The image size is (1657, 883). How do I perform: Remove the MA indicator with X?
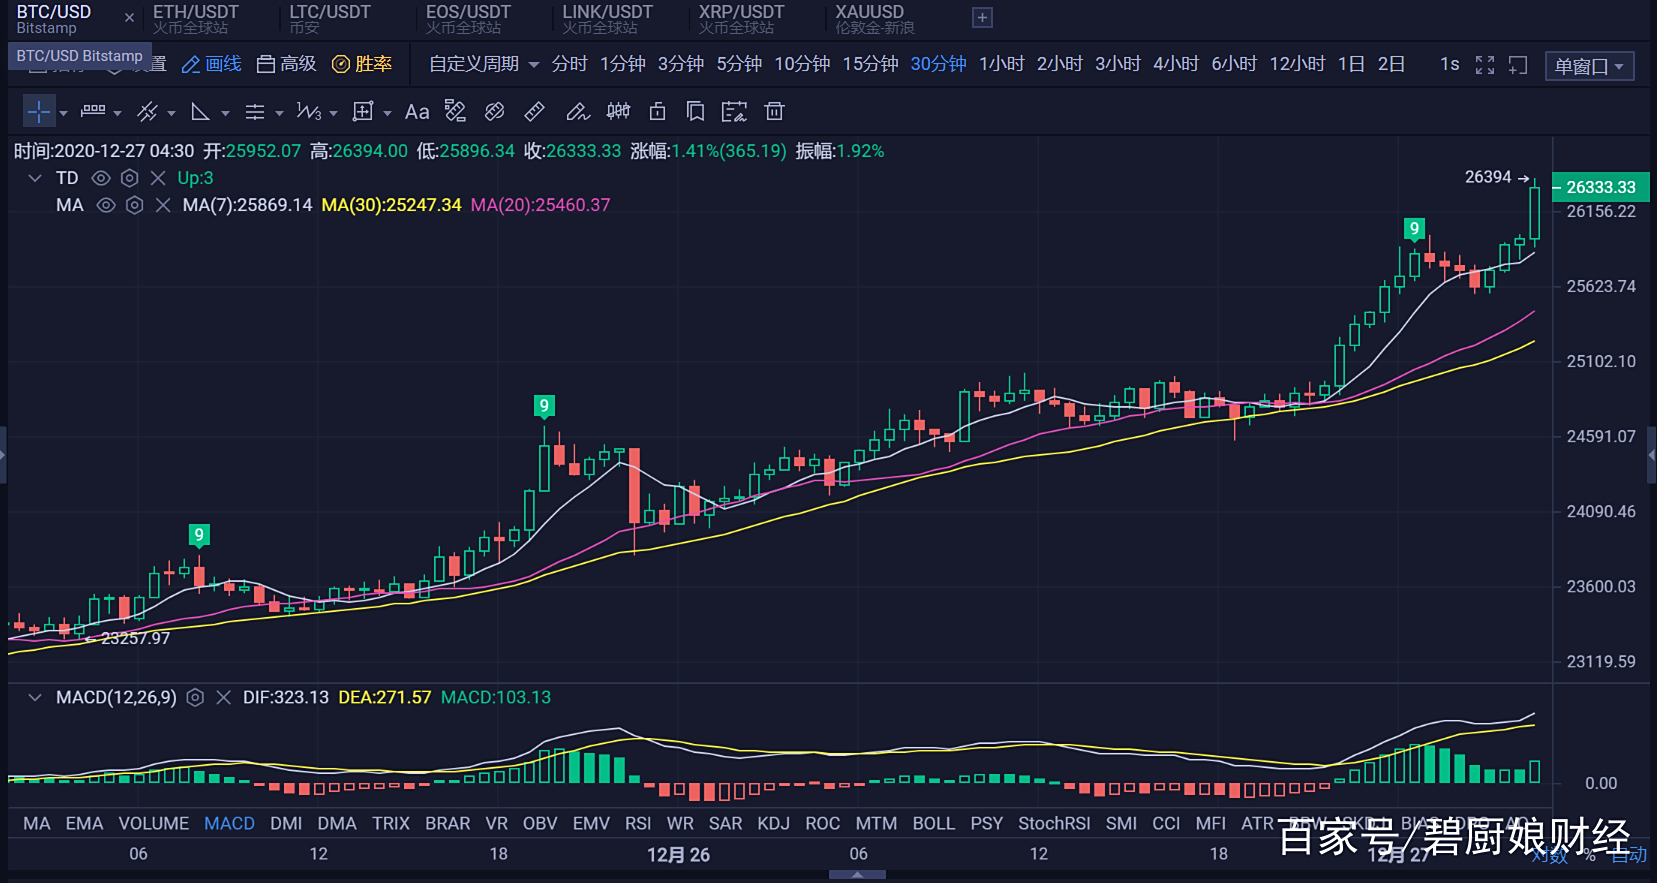(x=163, y=205)
